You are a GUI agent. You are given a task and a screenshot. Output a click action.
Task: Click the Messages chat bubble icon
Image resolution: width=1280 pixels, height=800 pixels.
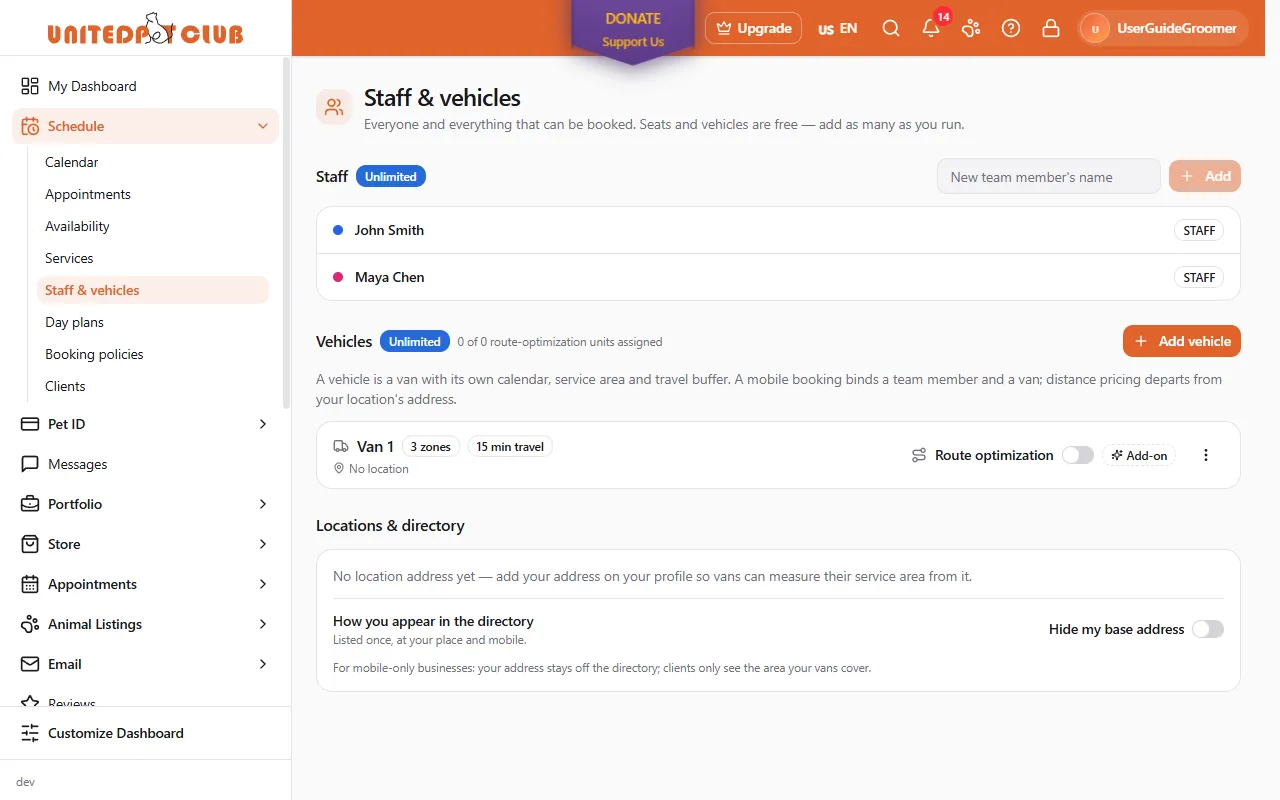[30, 464]
